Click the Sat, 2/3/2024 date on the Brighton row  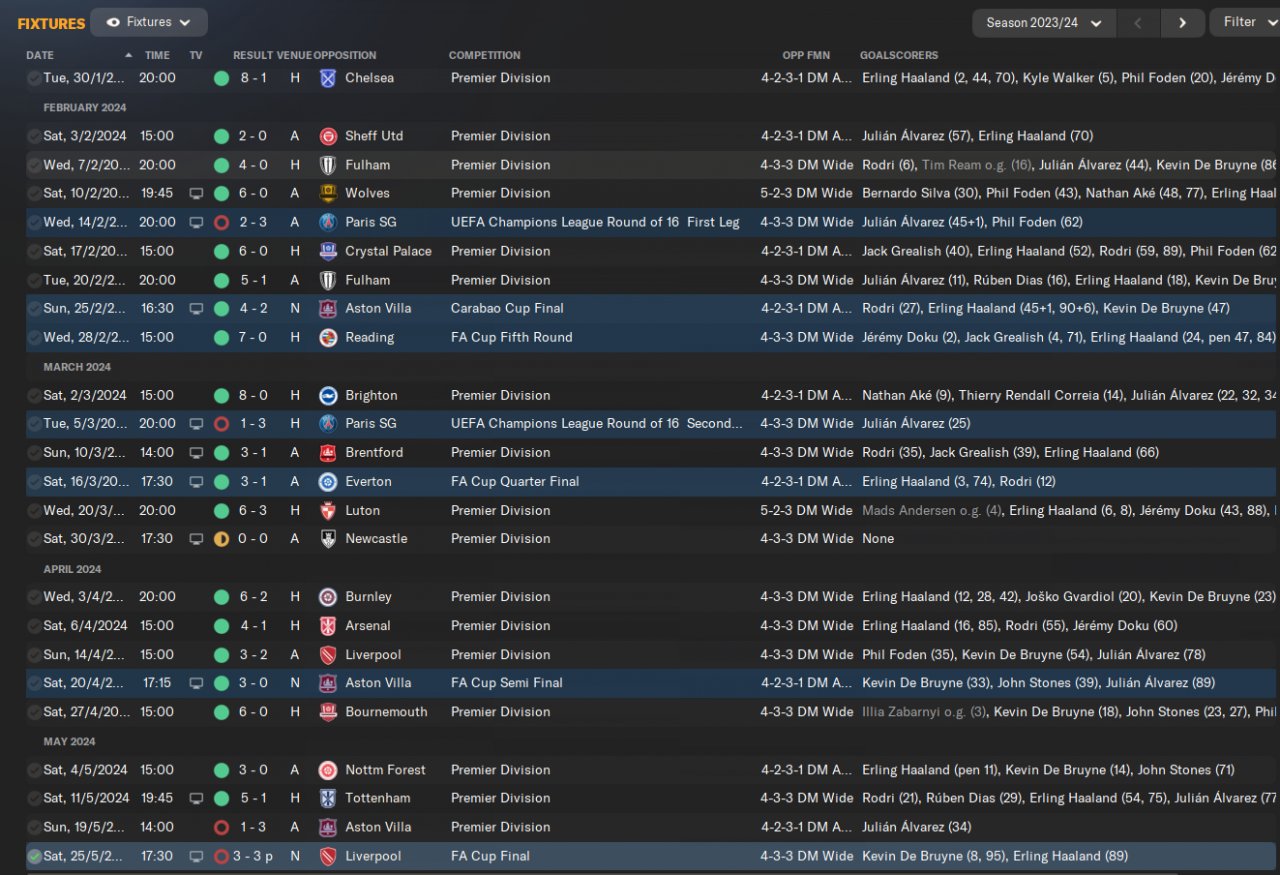86,395
